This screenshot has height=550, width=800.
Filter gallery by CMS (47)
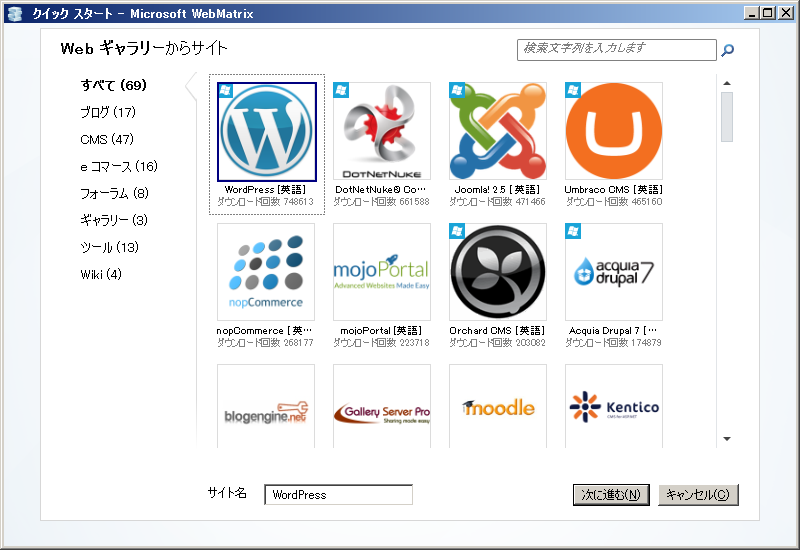[x=107, y=139]
